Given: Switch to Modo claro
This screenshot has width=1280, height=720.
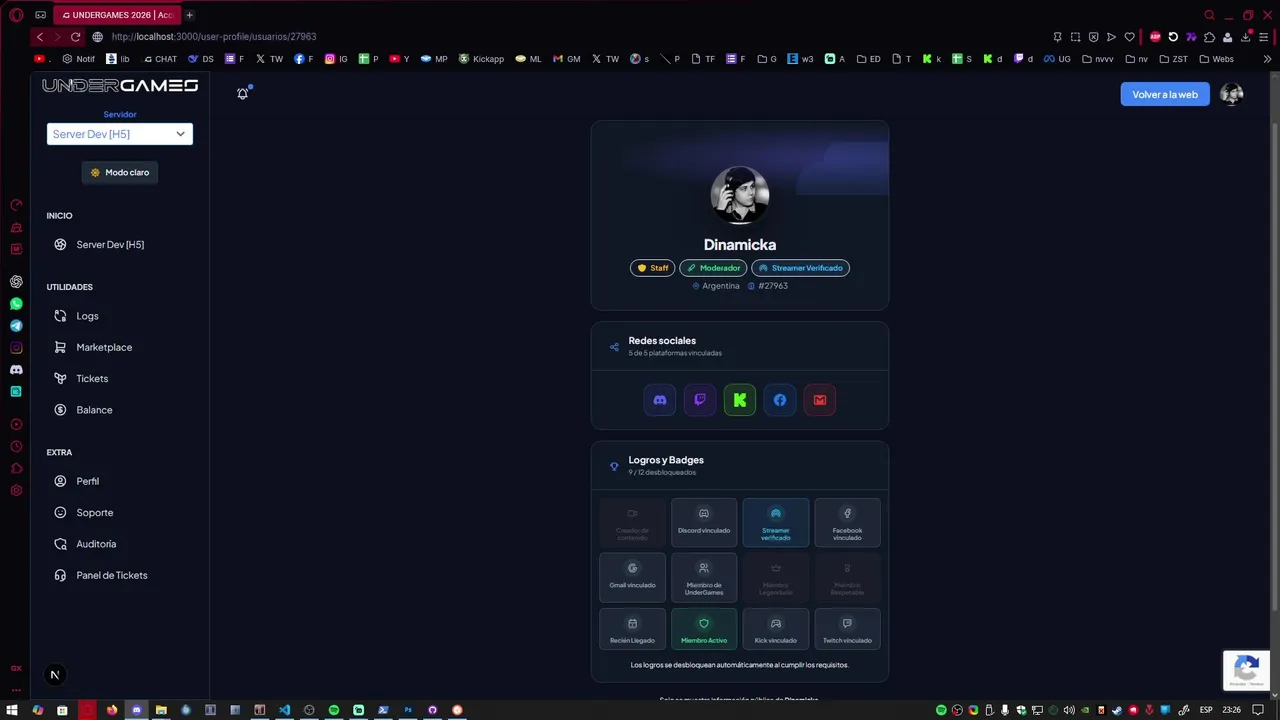Looking at the screenshot, I should click(x=120, y=172).
